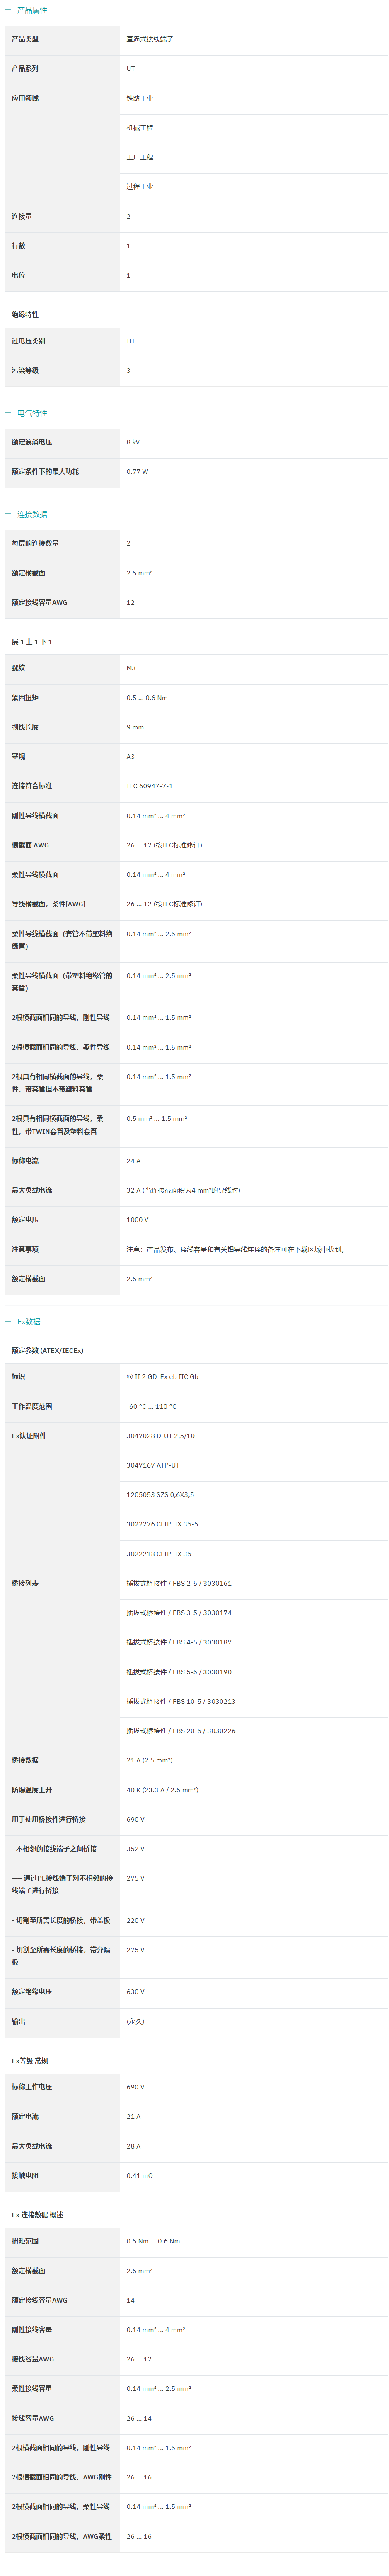Select bridge FBS 3-5 / 3030174
Screen dimensions: 389x2576
(x=179, y=1613)
